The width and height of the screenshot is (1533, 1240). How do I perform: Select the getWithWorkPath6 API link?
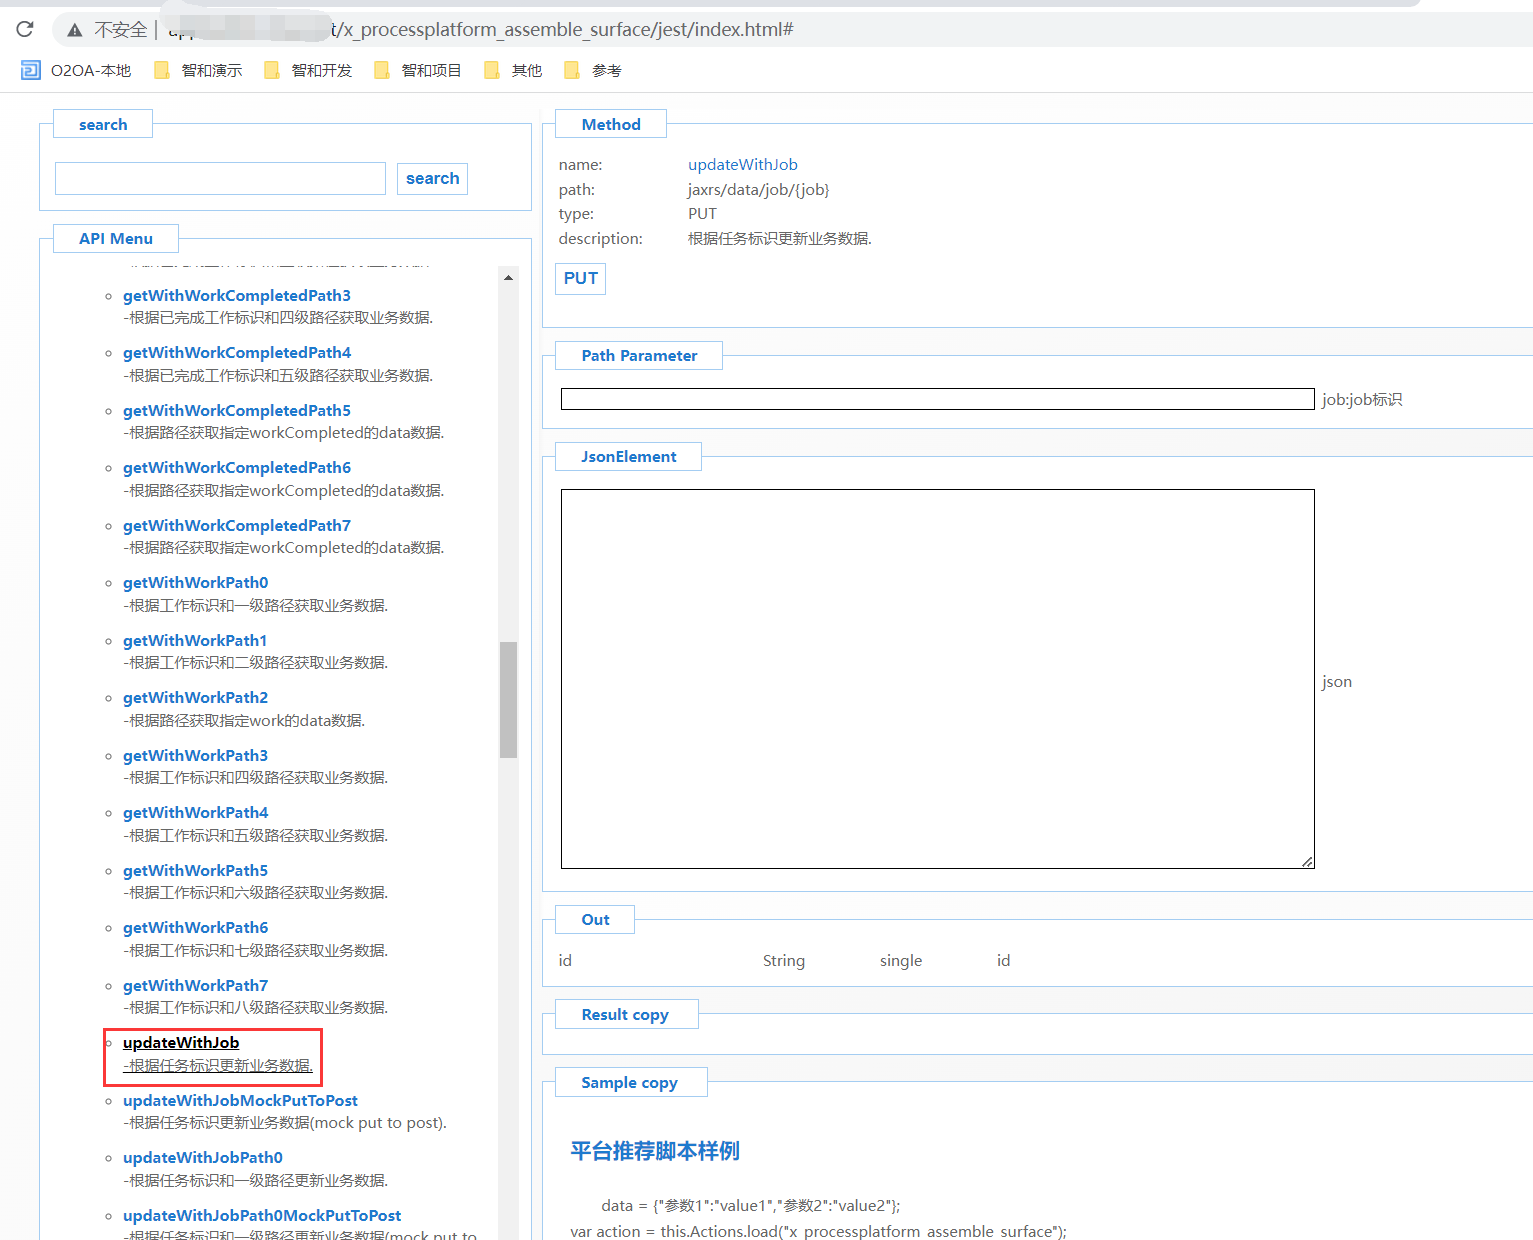click(196, 927)
